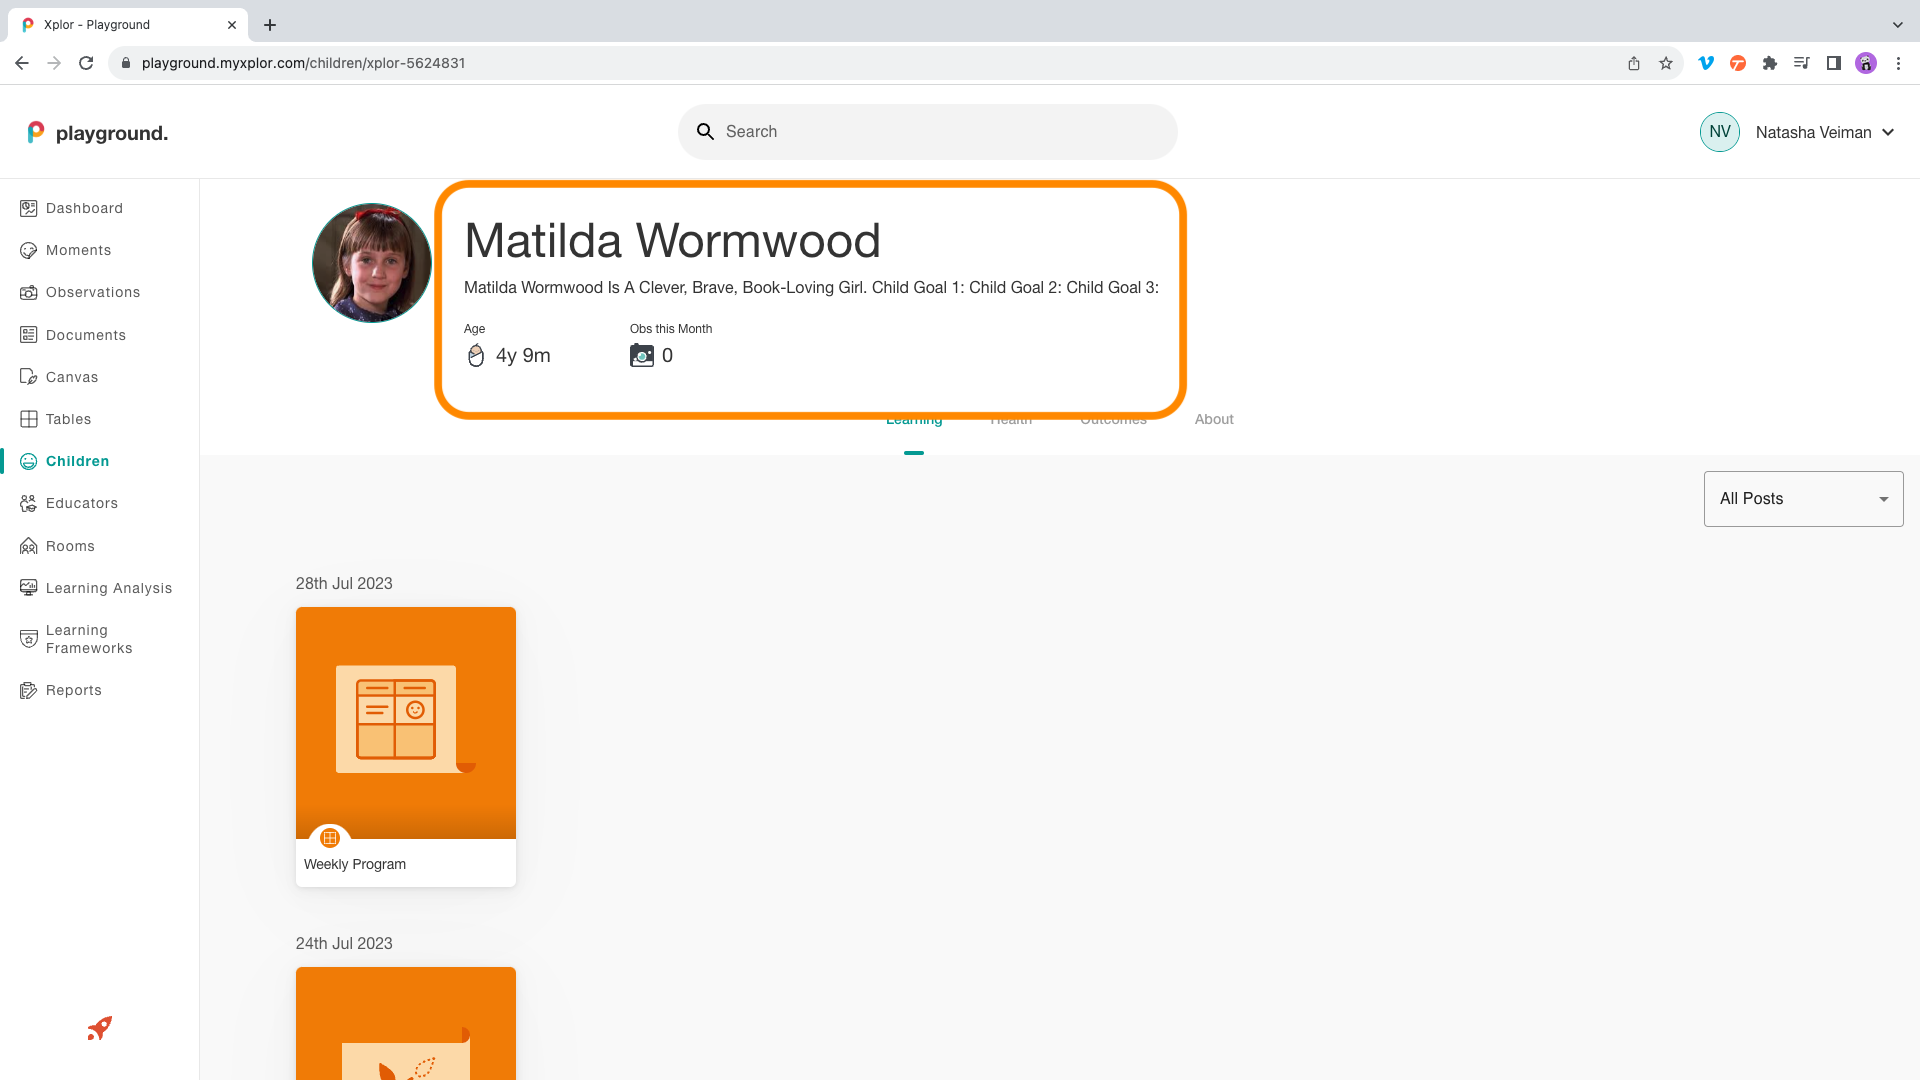Open browser extensions puzzle icon
This screenshot has width=1920, height=1080.
pyautogui.click(x=1770, y=63)
